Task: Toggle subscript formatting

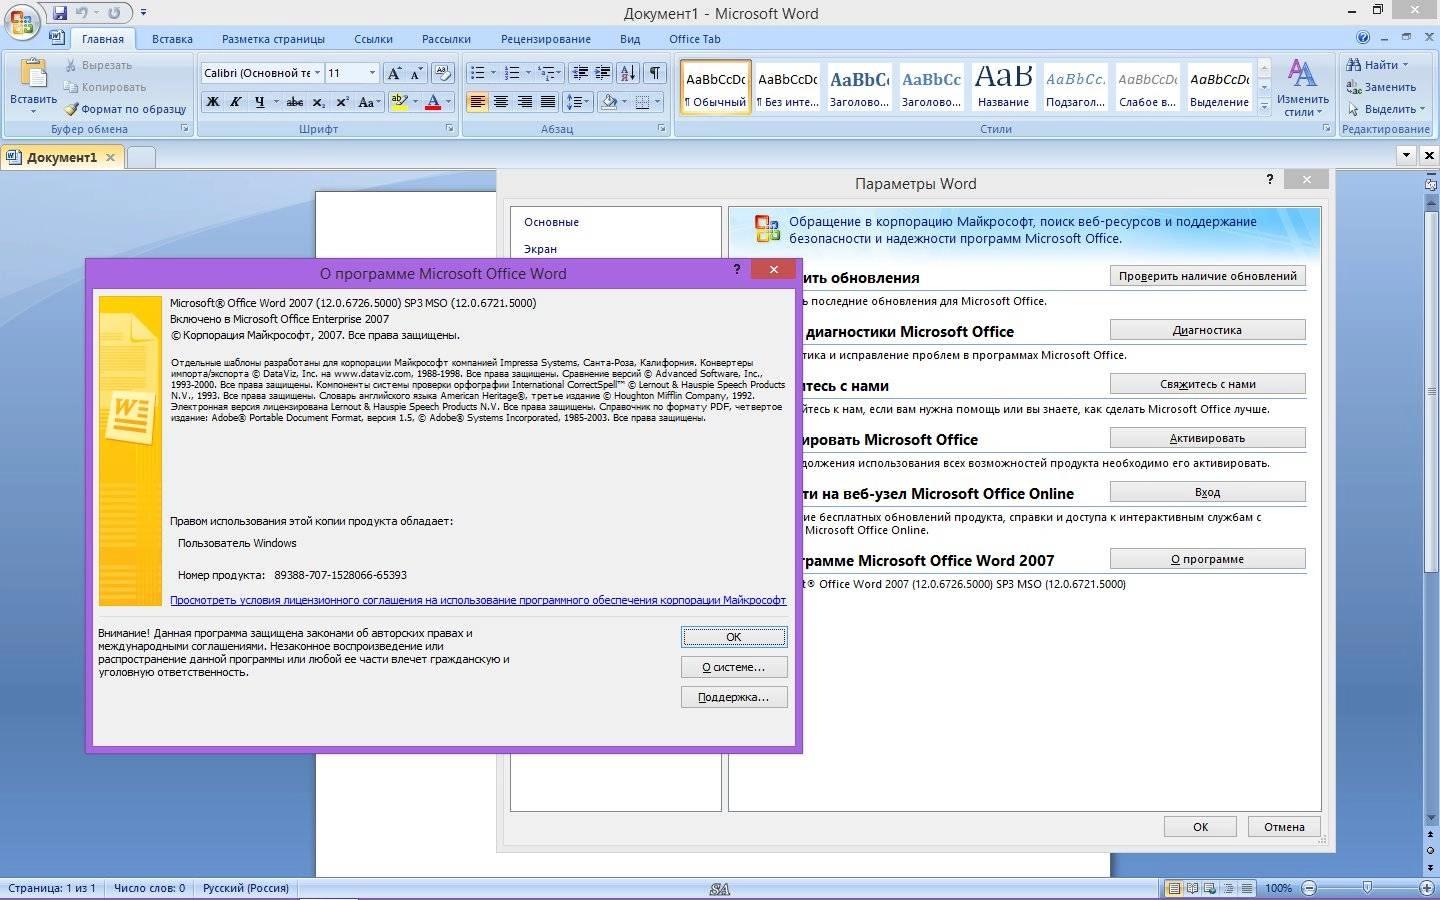Action: click(x=318, y=102)
